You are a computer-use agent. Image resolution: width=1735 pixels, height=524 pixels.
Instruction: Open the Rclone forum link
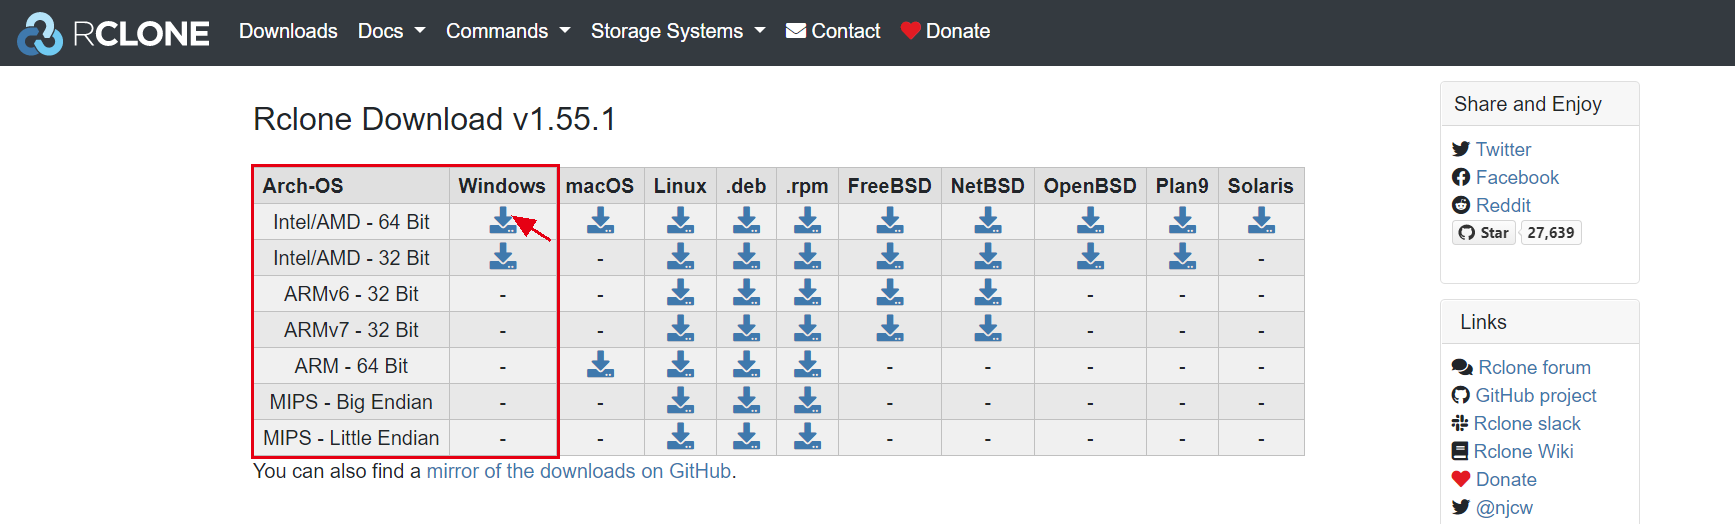(x=1534, y=367)
